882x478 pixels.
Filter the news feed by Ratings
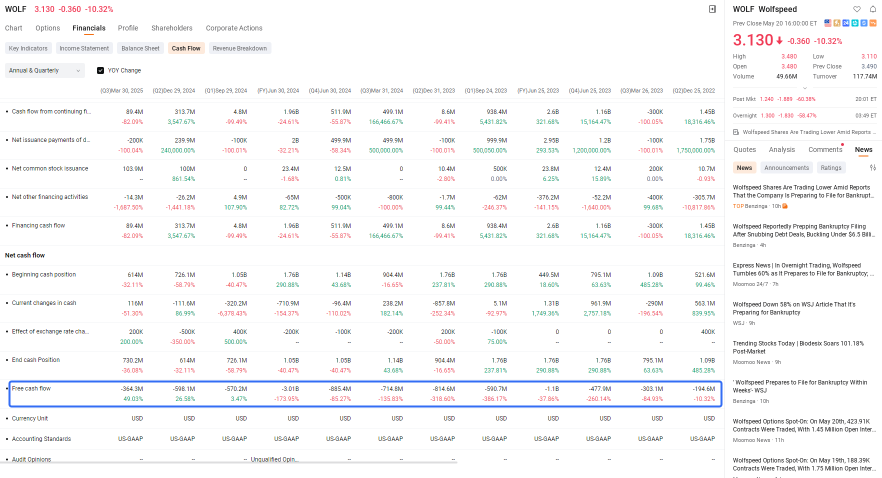point(831,168)
